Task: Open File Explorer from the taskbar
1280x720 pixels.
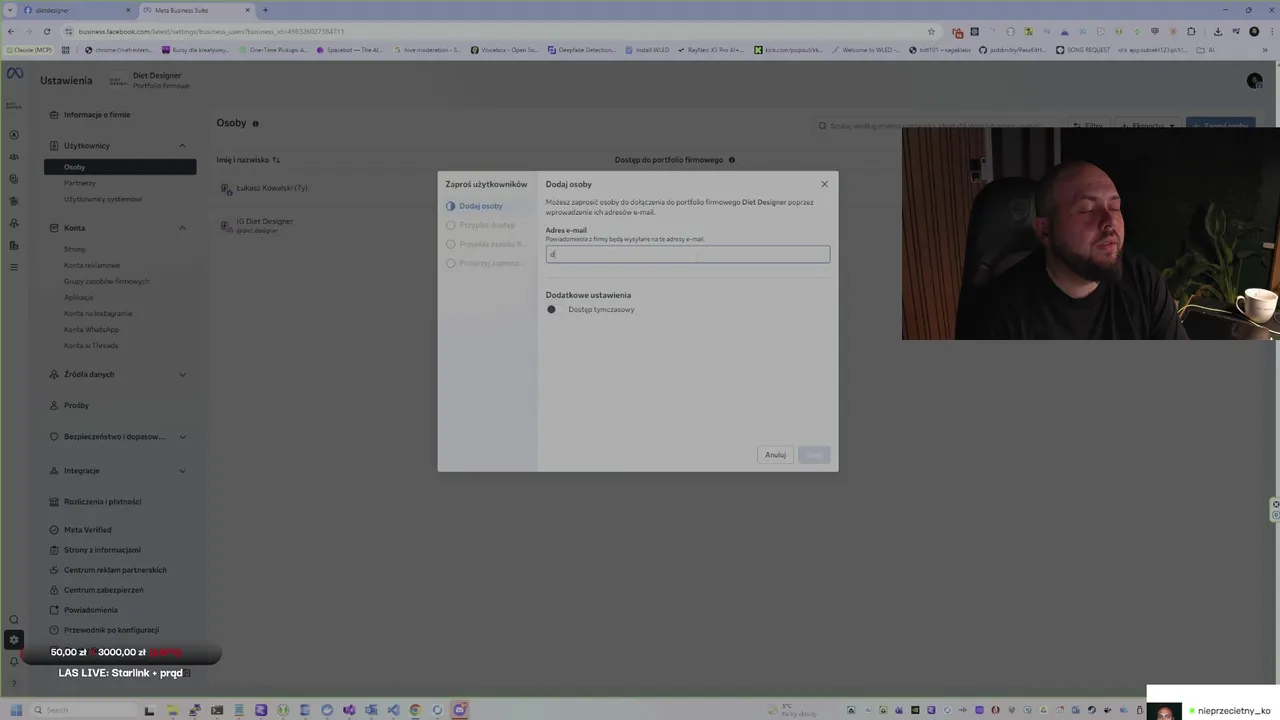Action: coord(172,710)
